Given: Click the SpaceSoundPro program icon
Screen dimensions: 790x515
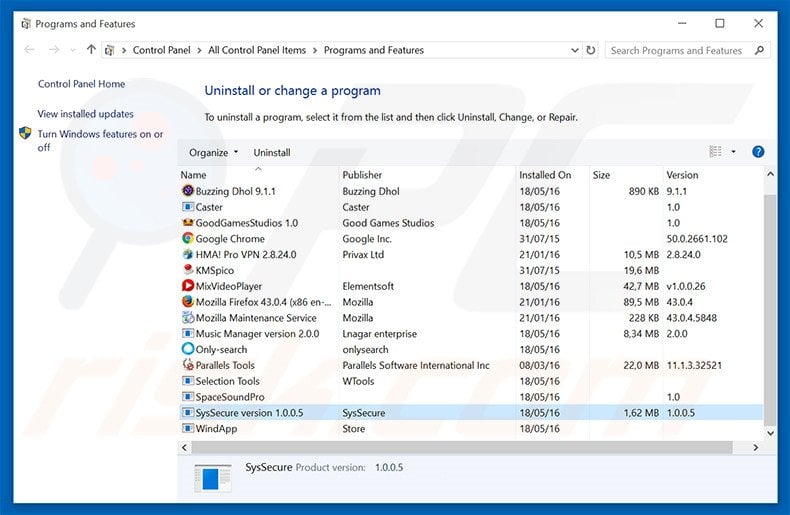Looking at the screenshot, I should coord(188,397).
